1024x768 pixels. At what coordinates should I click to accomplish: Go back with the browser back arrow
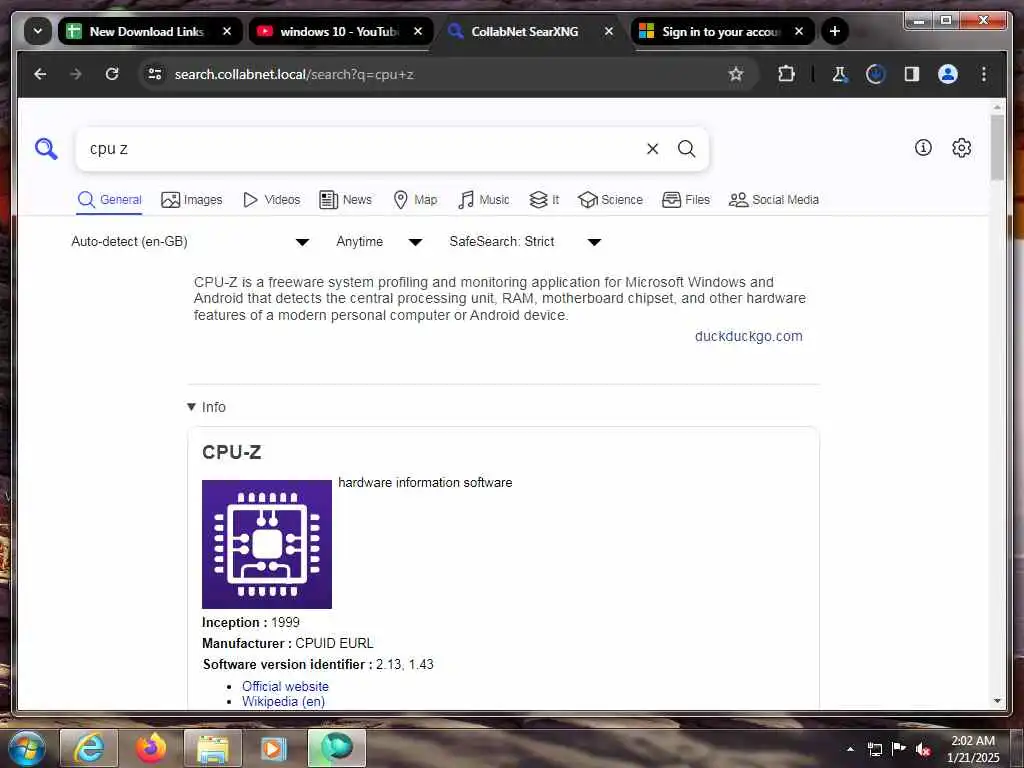[40, 74]
